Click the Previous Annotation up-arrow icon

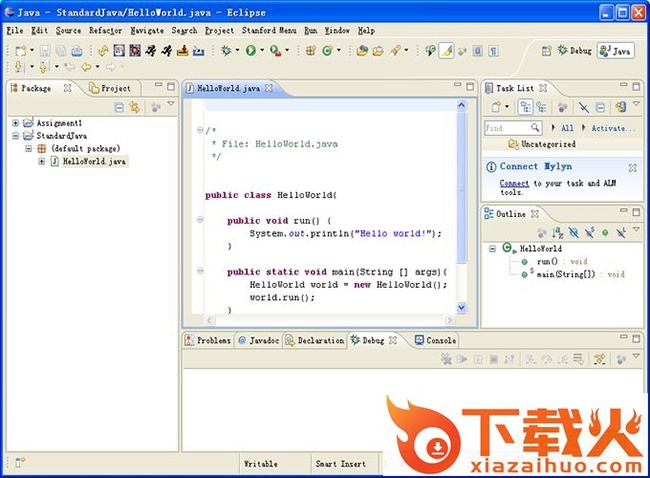(44, 66)
